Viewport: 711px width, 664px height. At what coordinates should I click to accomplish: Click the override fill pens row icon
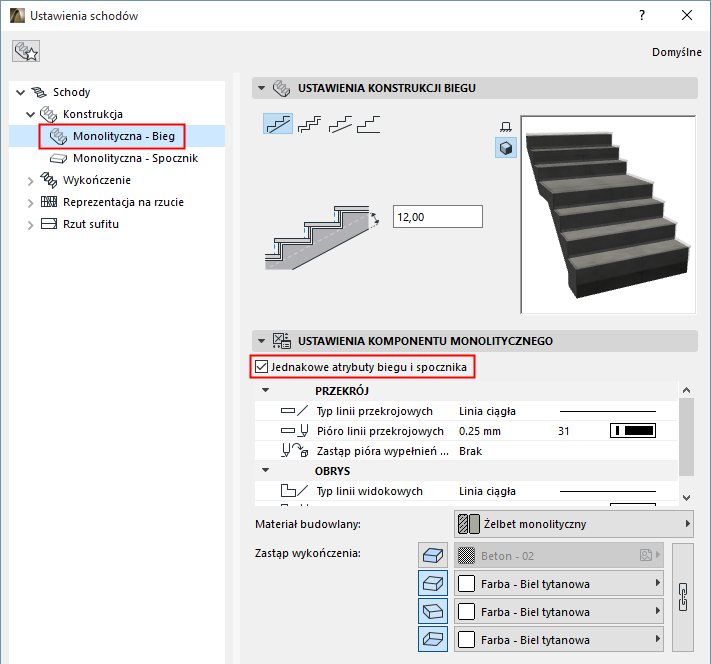(x=294, y=451)
